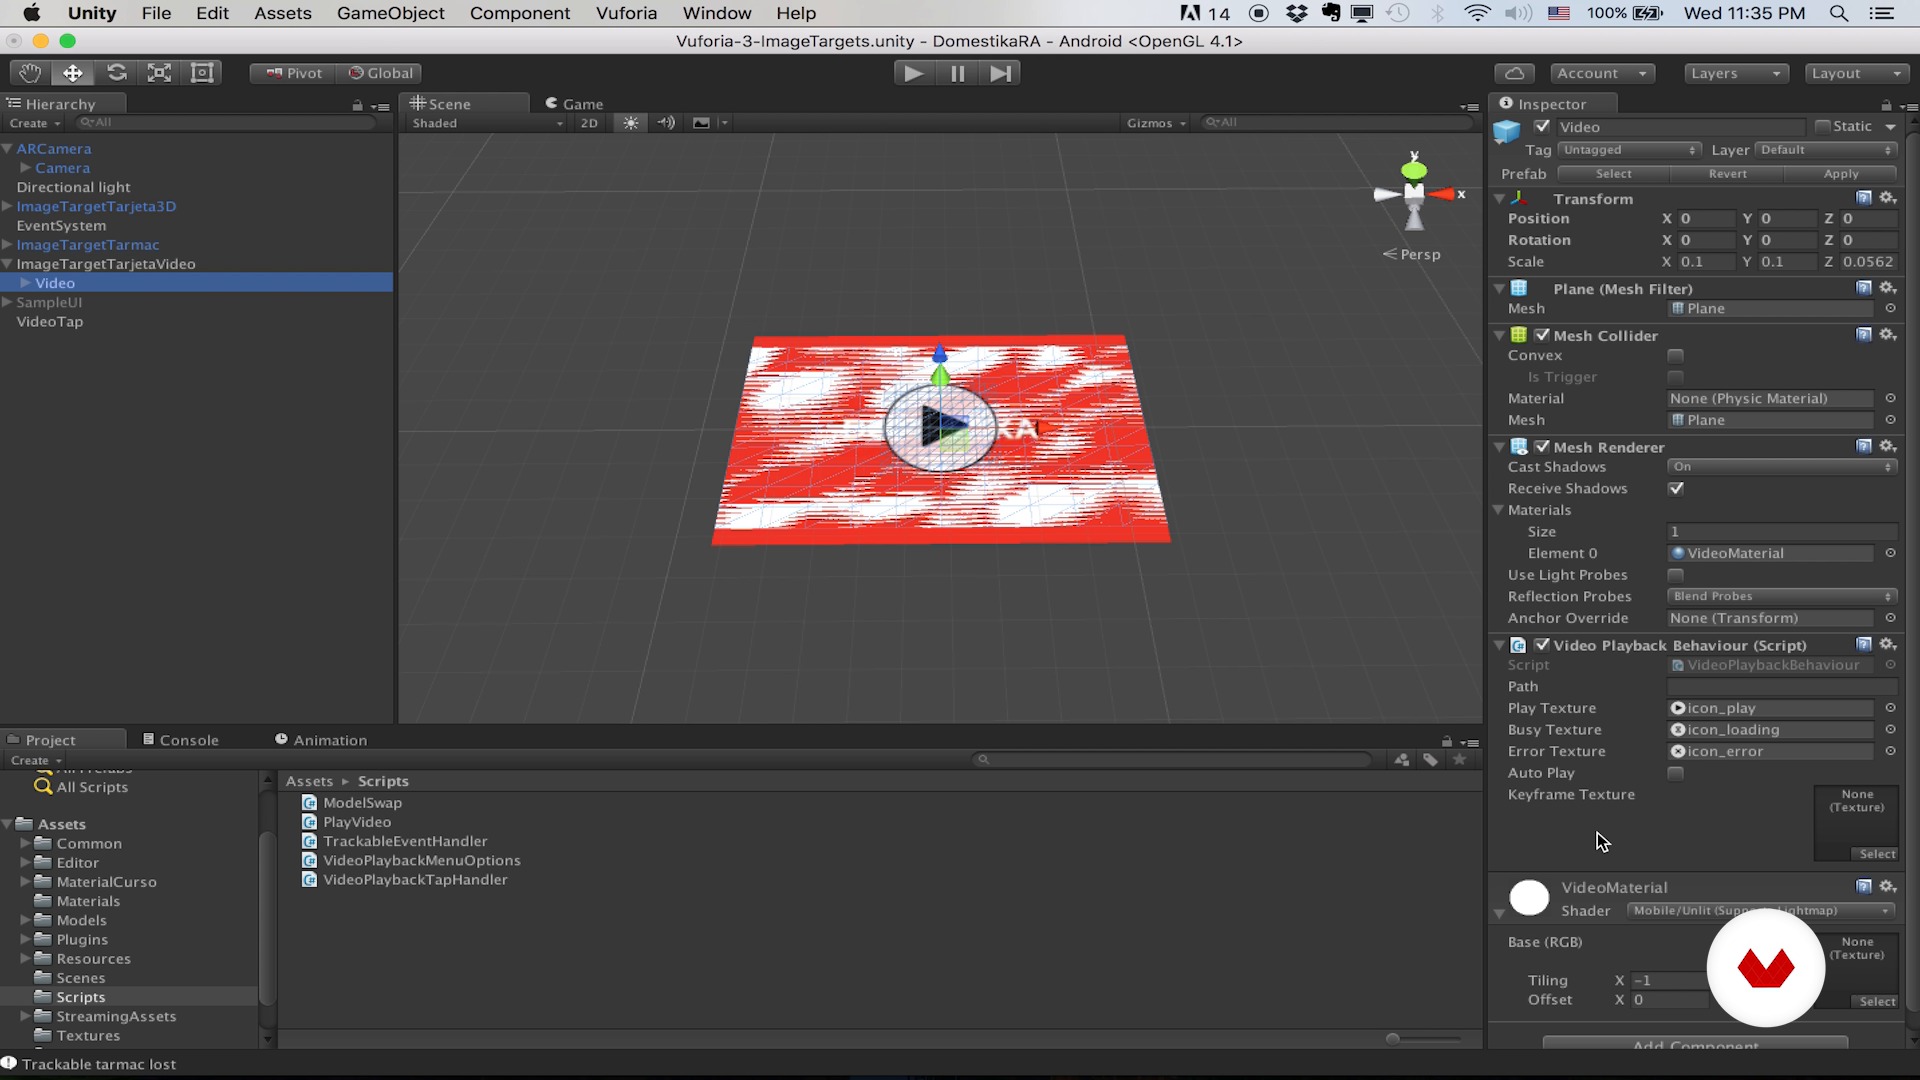The width and height of the screenshot is (1920, 1080).
Task: Select the Rect Transform tool
Action: point(202,73)
